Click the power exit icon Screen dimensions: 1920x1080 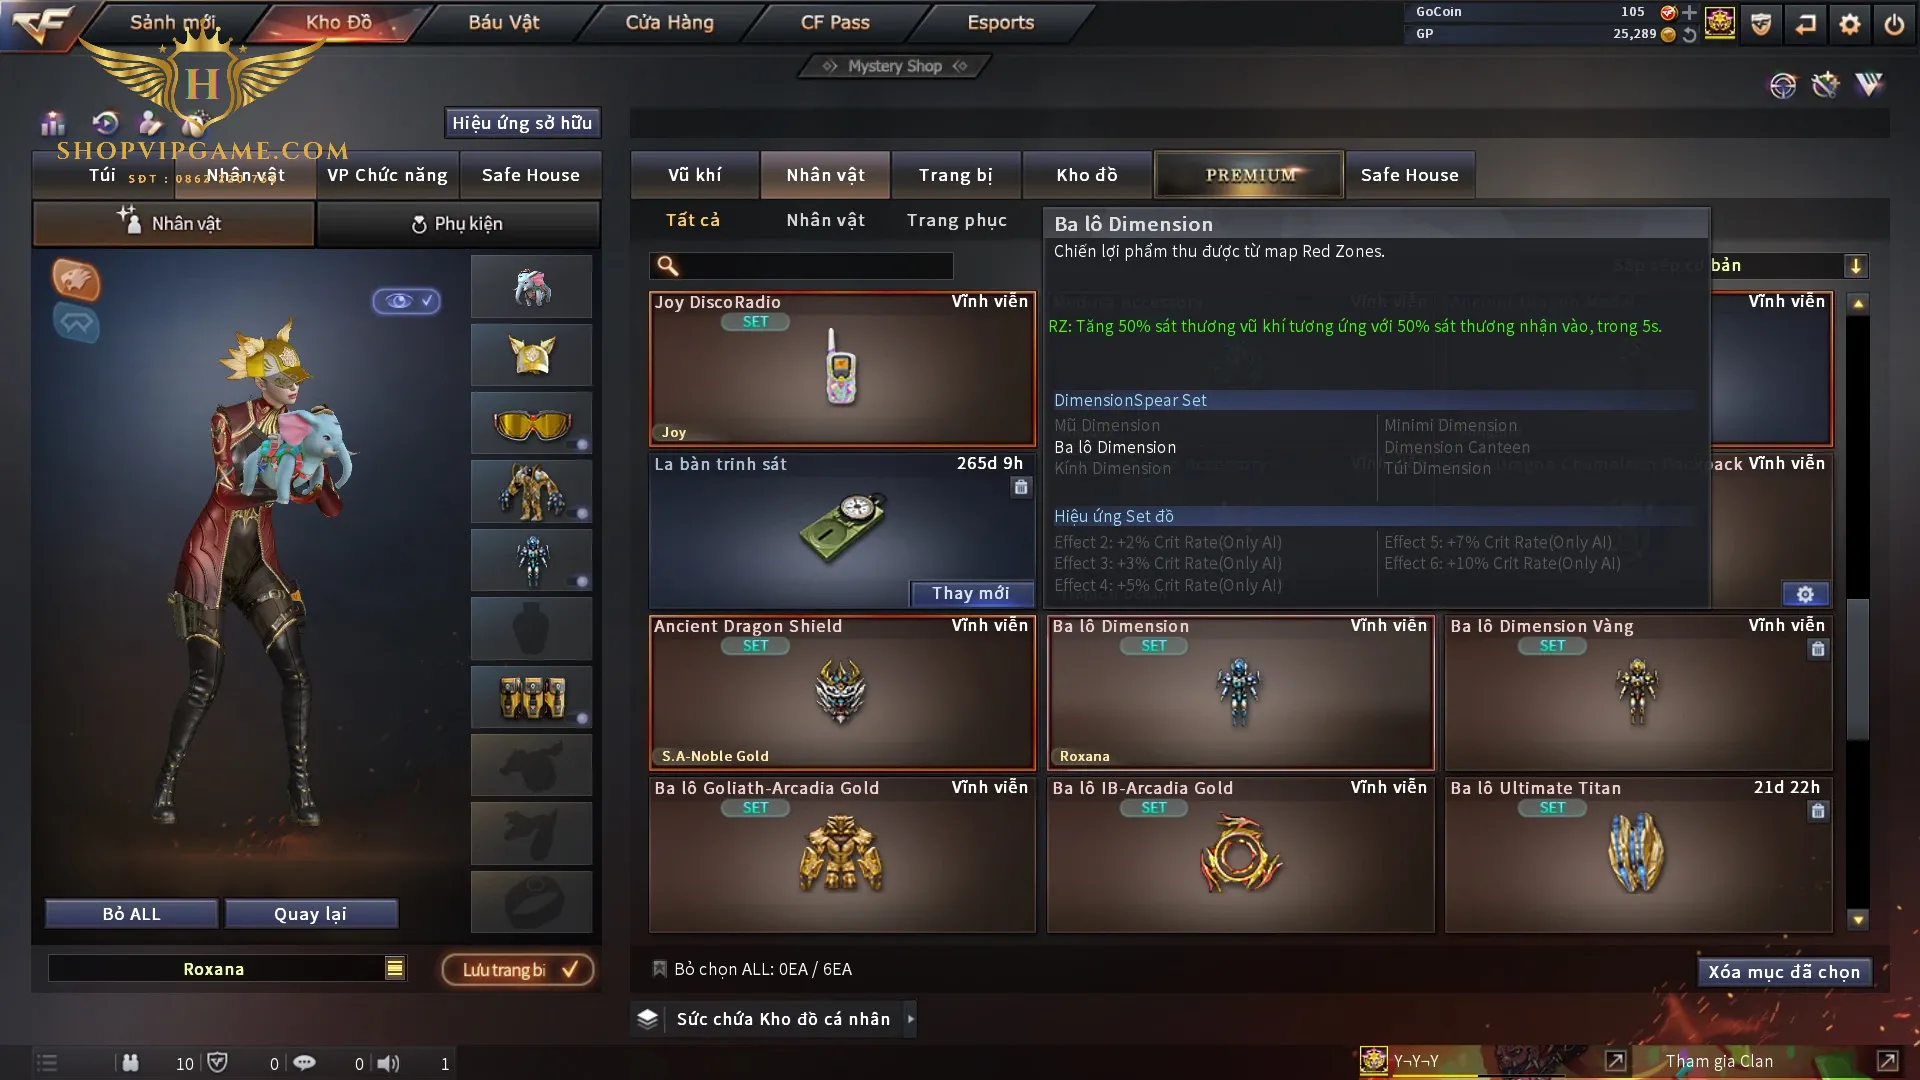coord(1894,24)
